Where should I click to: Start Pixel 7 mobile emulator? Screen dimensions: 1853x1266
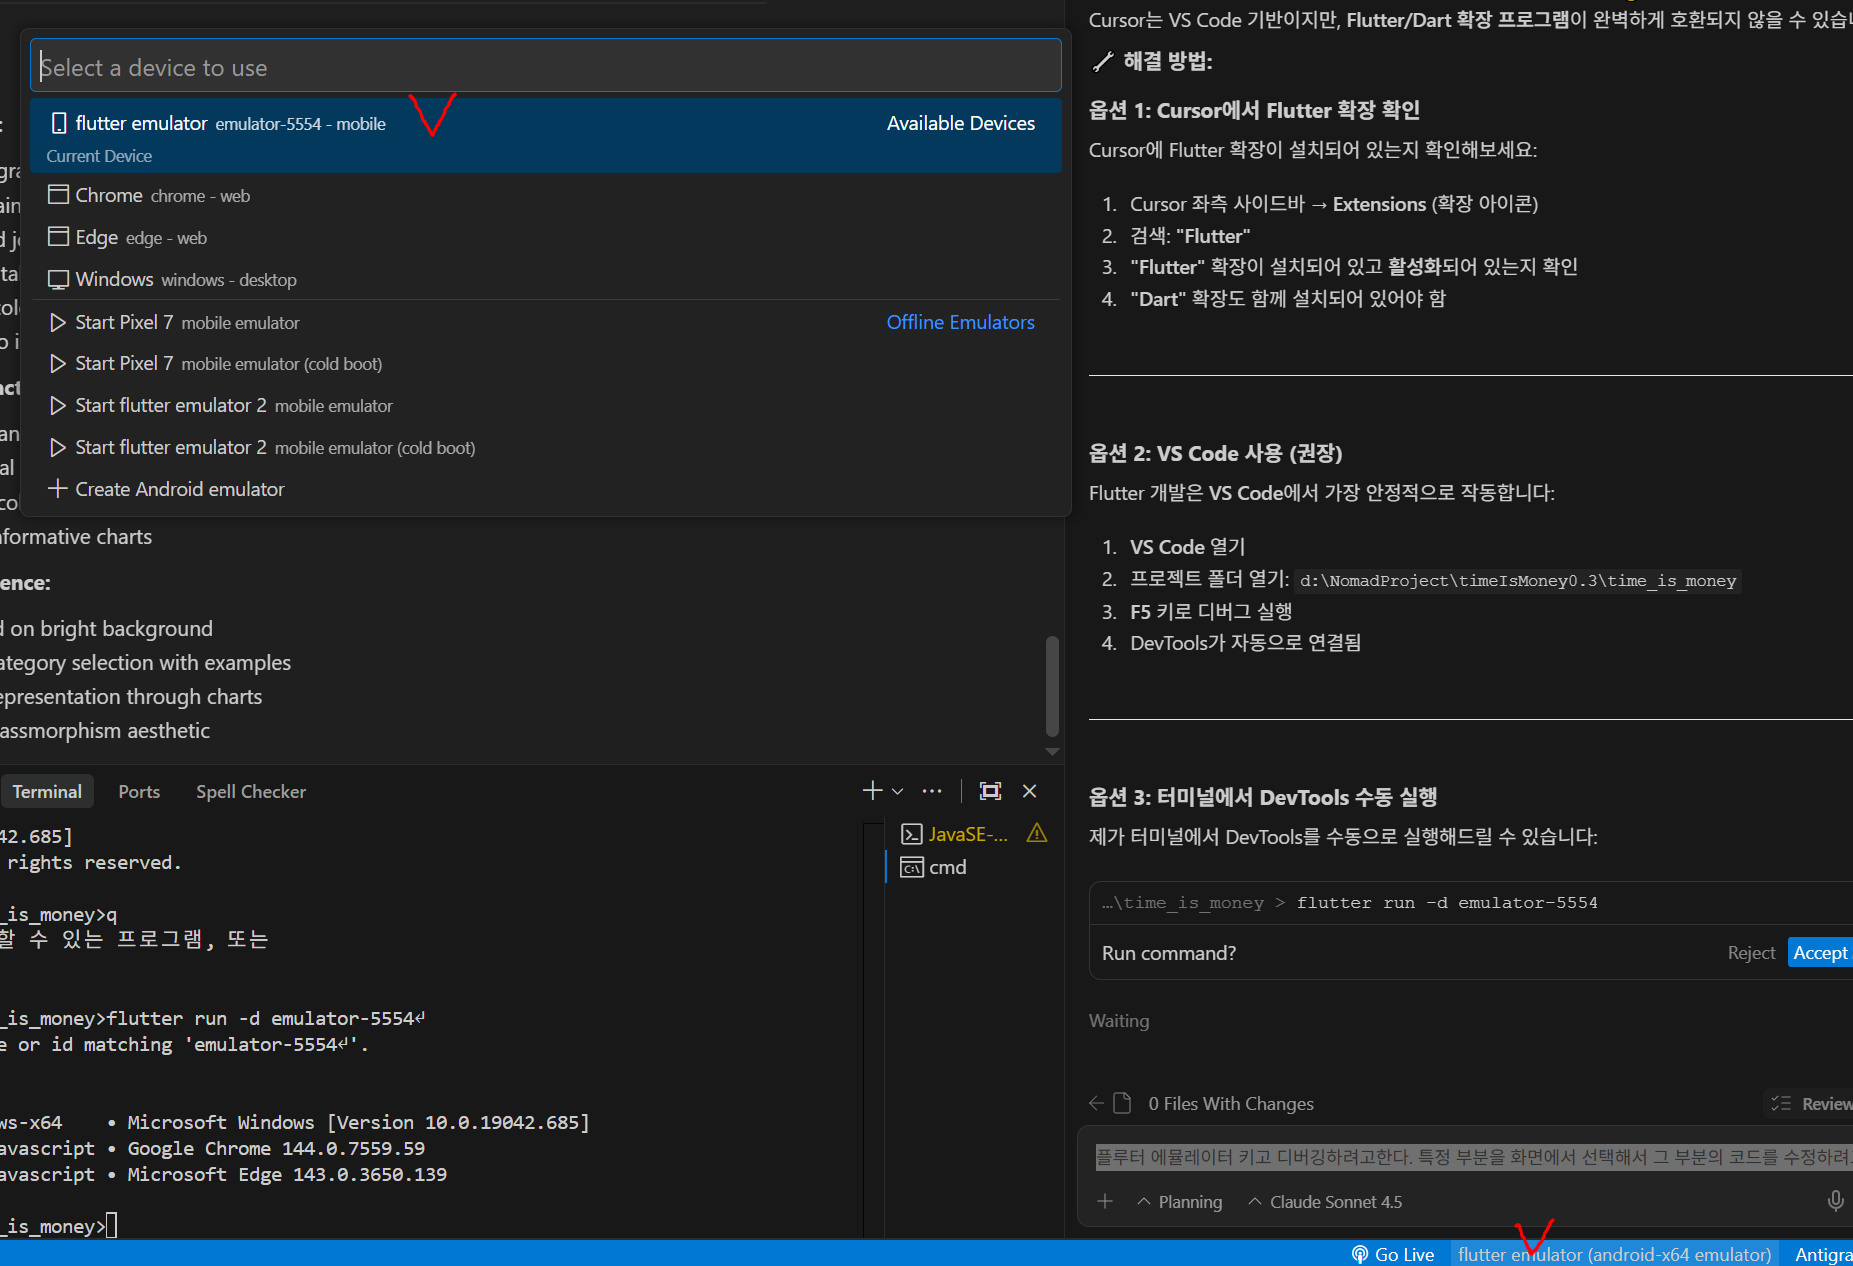pos(545,322)
